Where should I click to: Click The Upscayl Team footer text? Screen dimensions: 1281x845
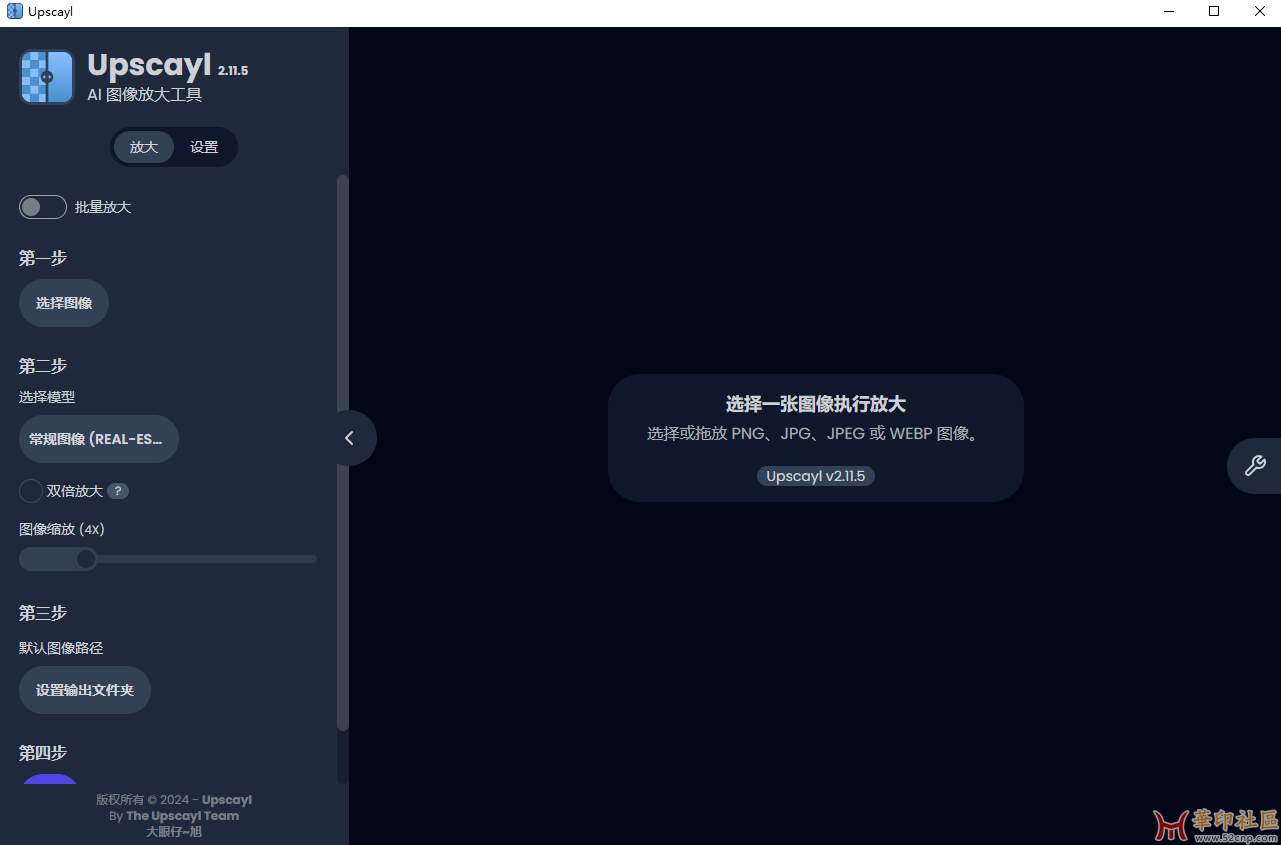182,816
